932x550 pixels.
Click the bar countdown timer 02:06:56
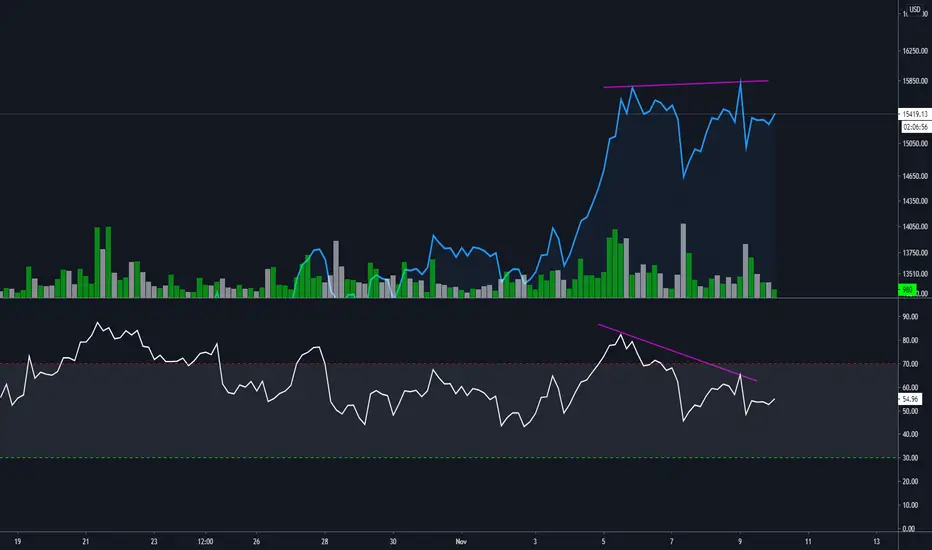pyautogui.click(x=915, y=127)
